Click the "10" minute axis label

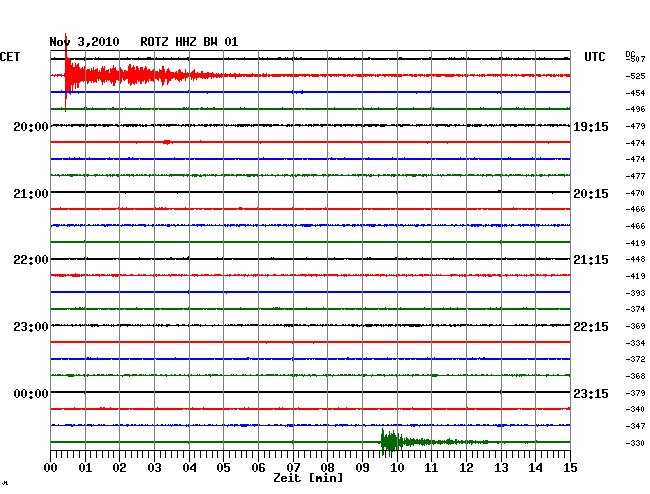[397, 468]
